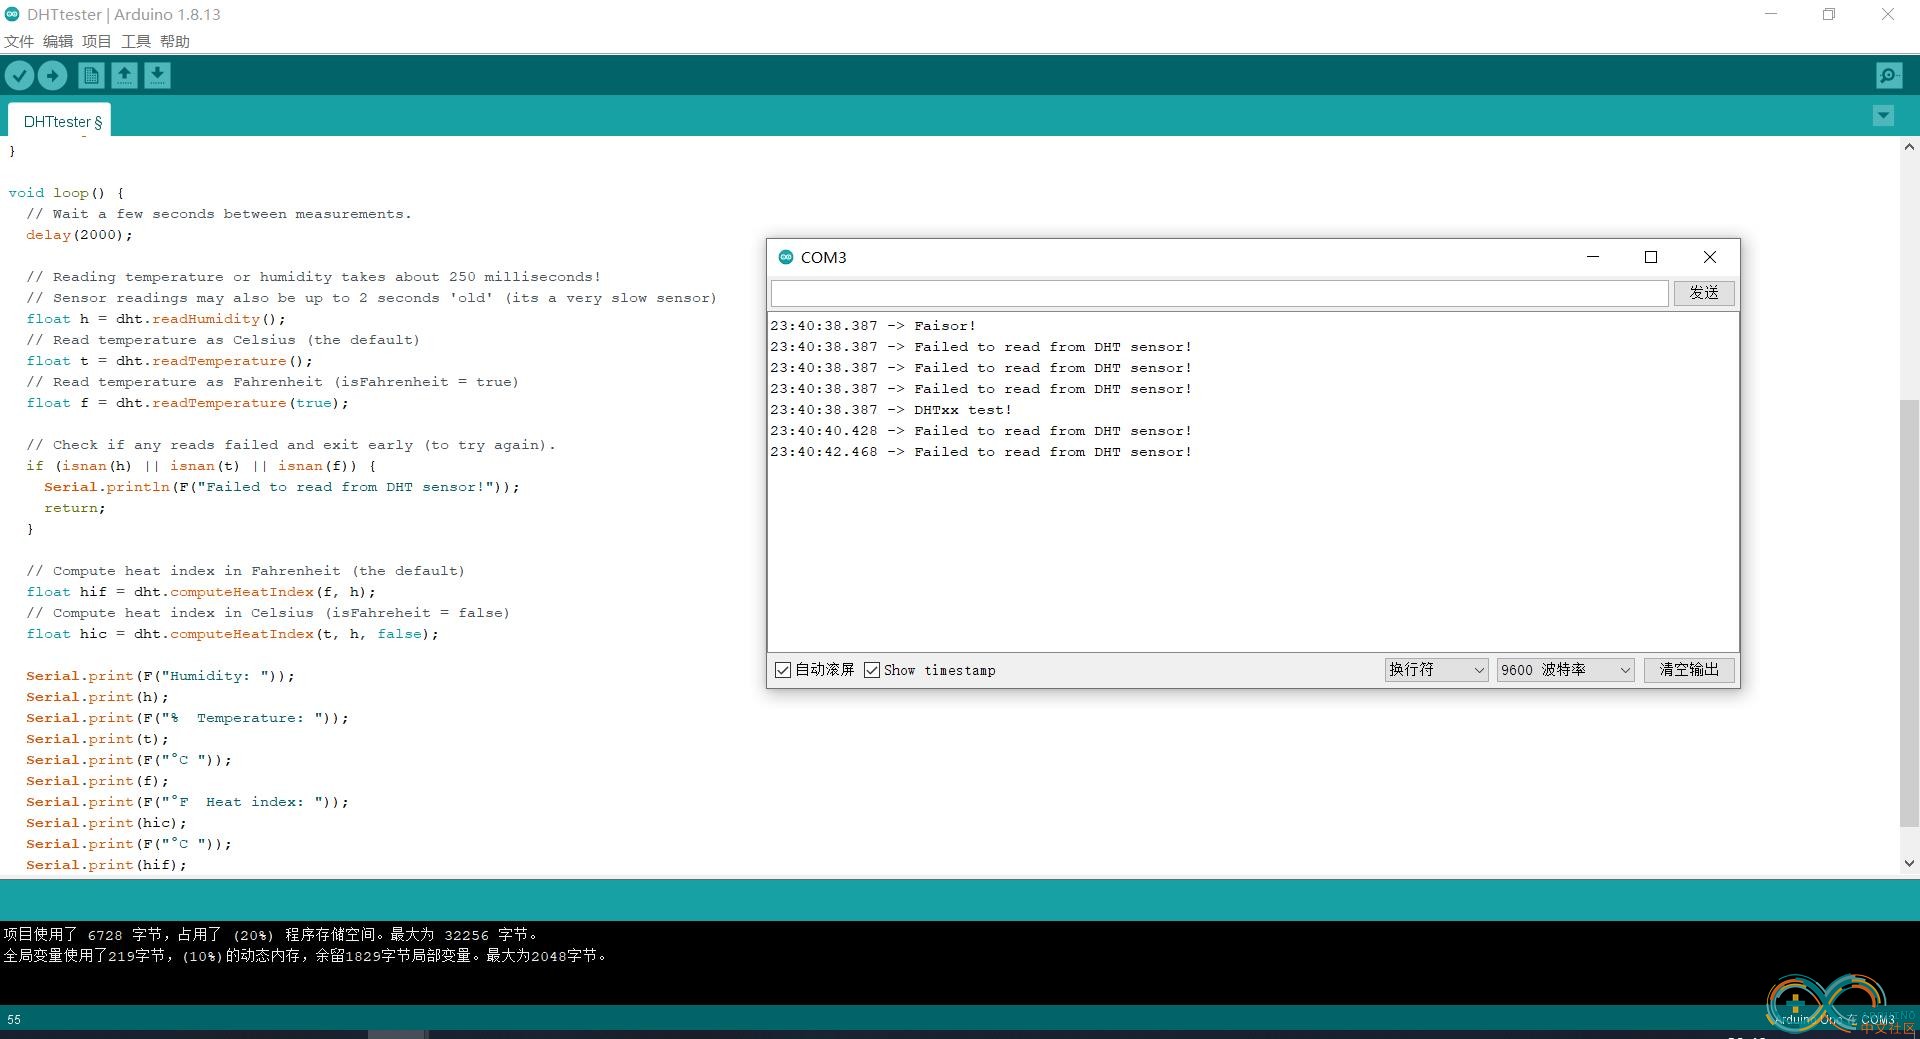The image size is (1920, 1039).
Task: Click the 'Serial.println(F("Failed to read' line
Action: (x=282, y=487)
